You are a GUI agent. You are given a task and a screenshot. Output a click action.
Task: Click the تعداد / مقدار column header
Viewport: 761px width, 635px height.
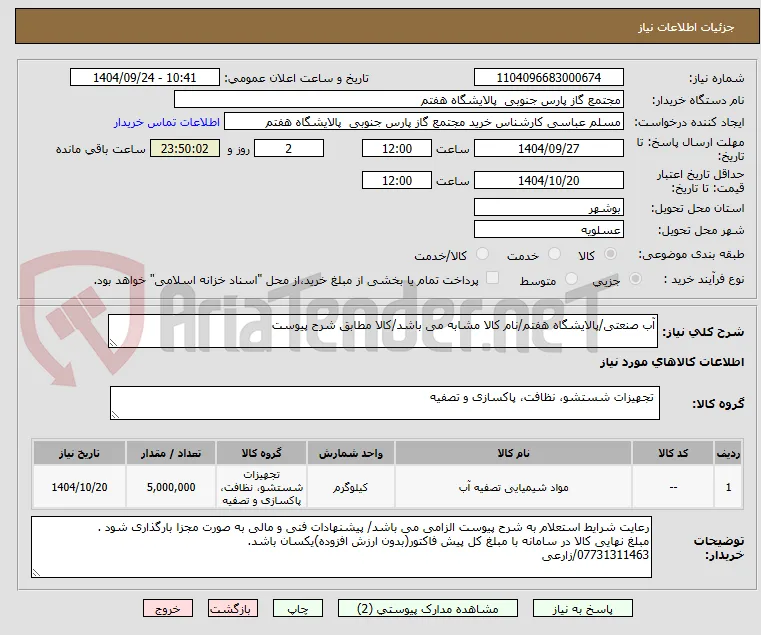point(171,453)
